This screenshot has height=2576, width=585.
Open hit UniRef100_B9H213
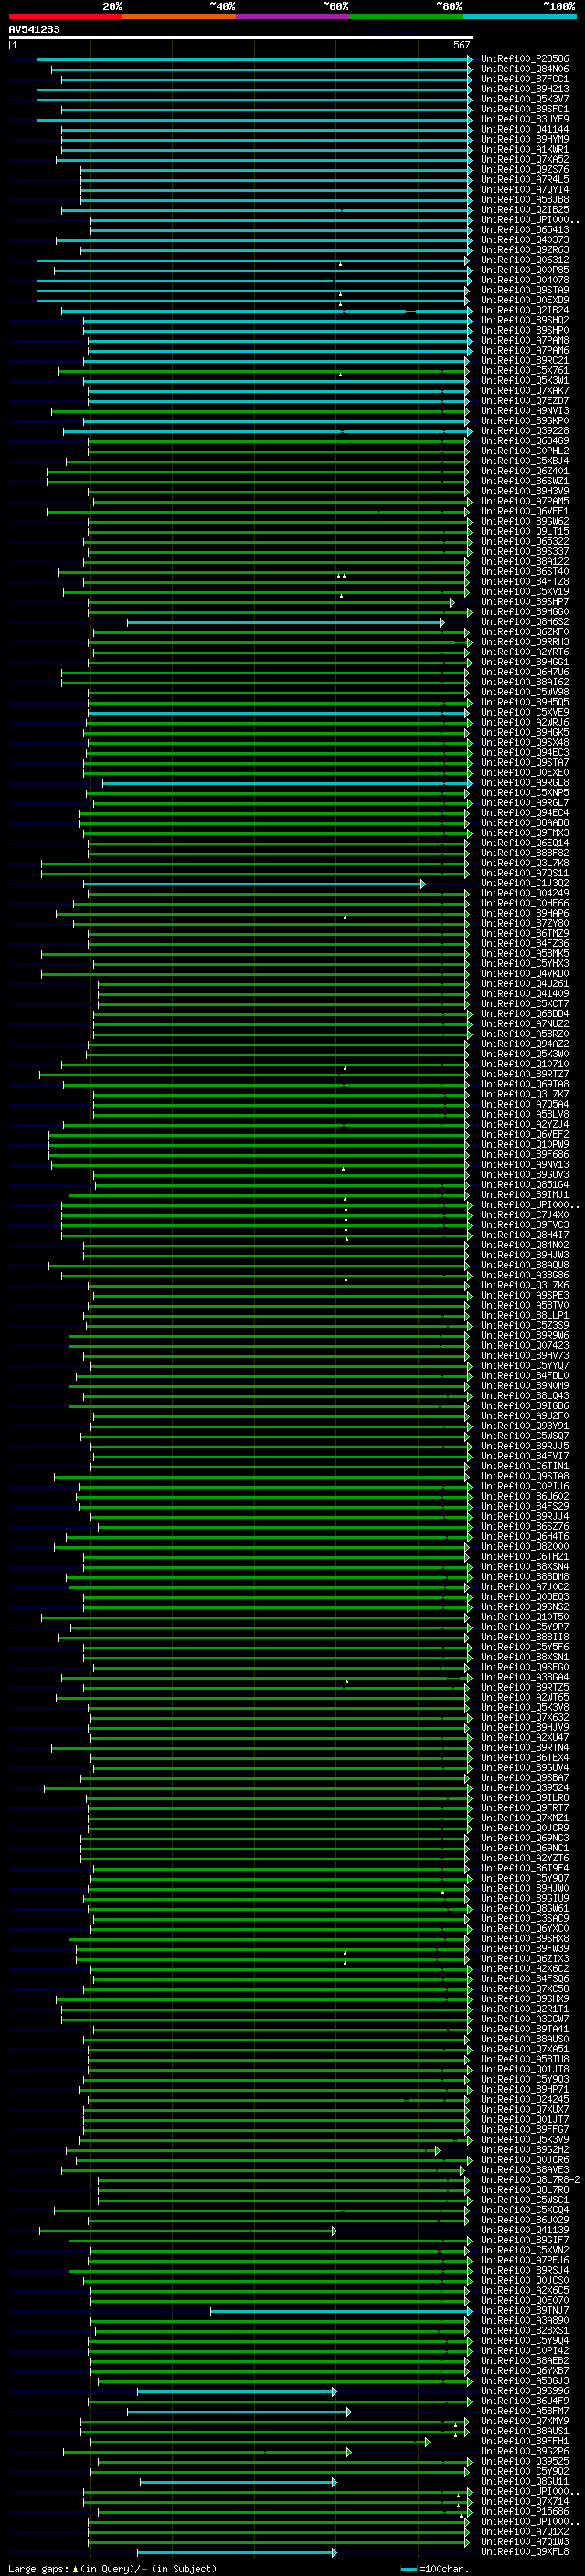point(524,89)
